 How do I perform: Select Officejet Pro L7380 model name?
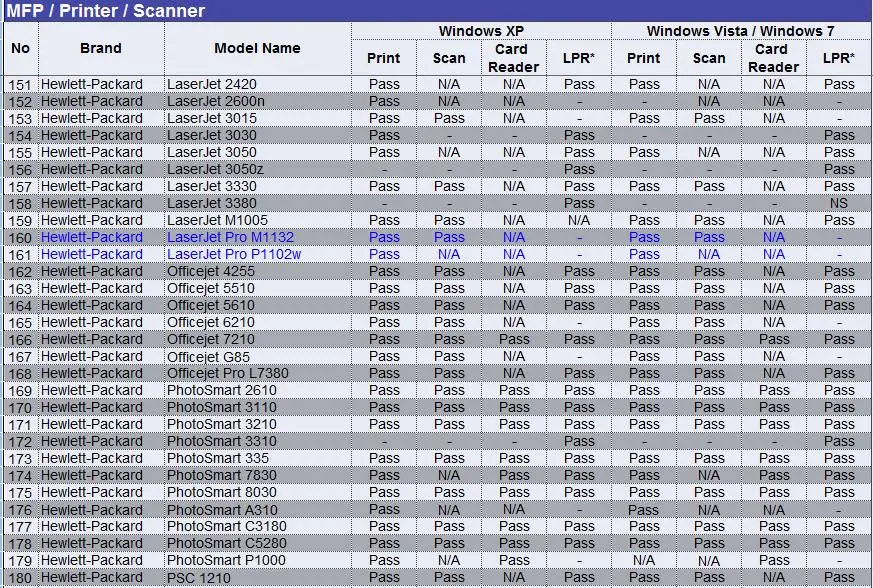(x=228, y=373)
